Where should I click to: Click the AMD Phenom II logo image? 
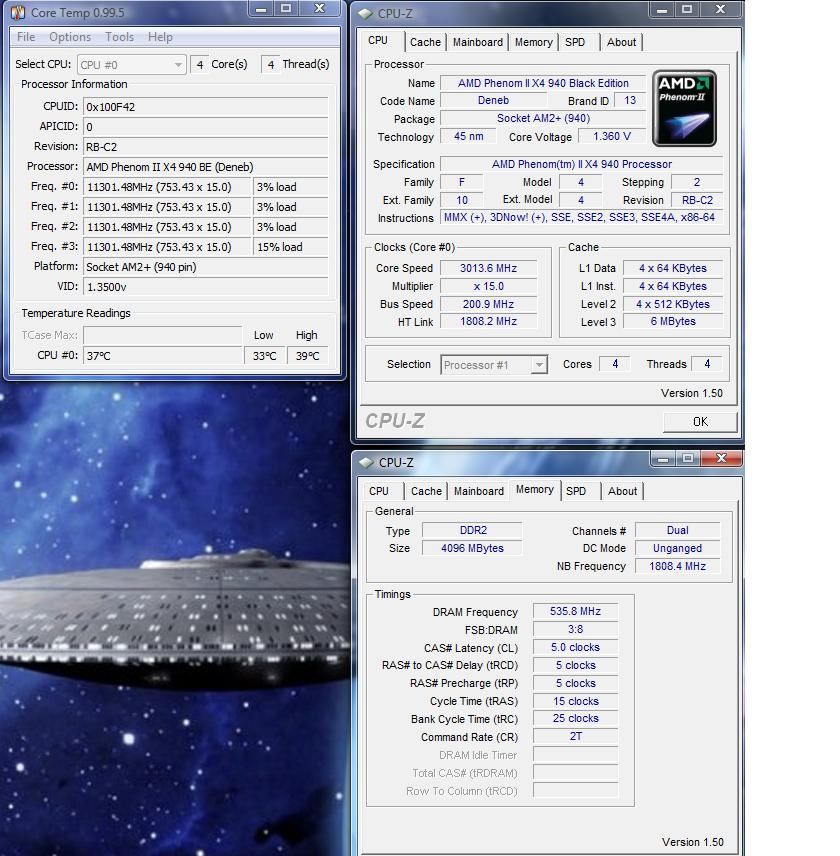(x=684, y=108)
